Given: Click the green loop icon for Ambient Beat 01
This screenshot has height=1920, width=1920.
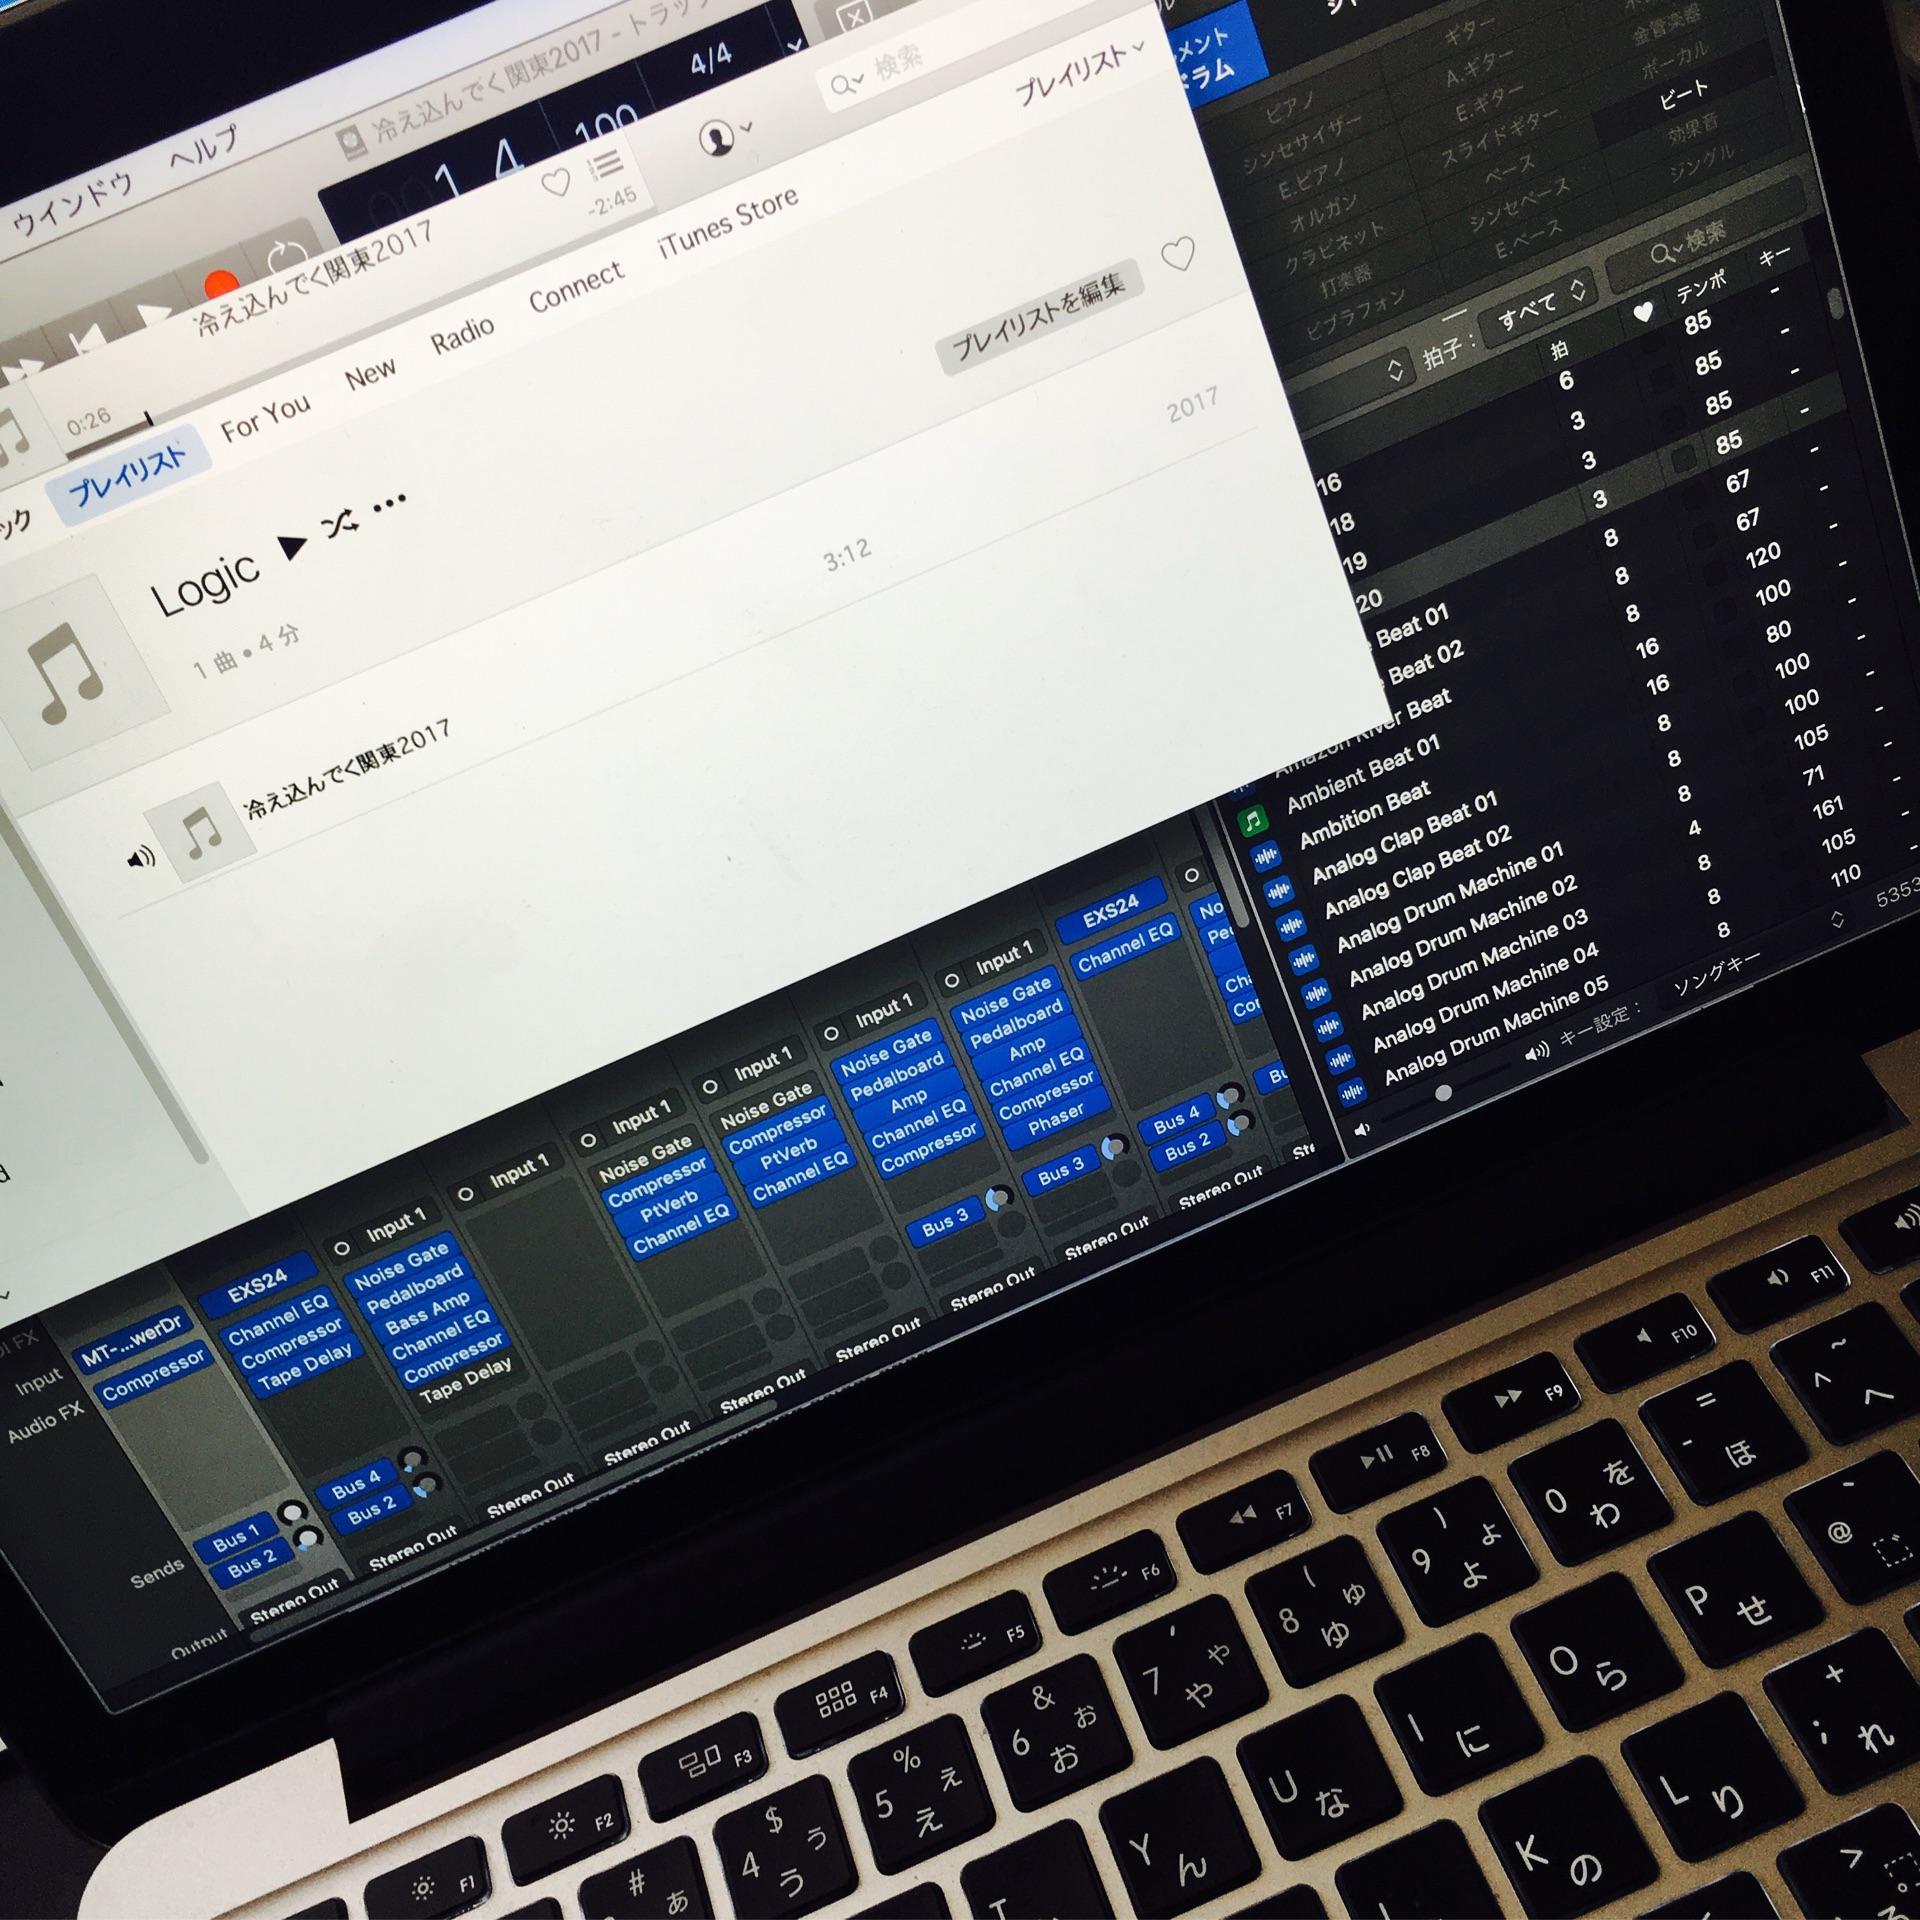Looking at the screenshot, I should [1252, 821].
